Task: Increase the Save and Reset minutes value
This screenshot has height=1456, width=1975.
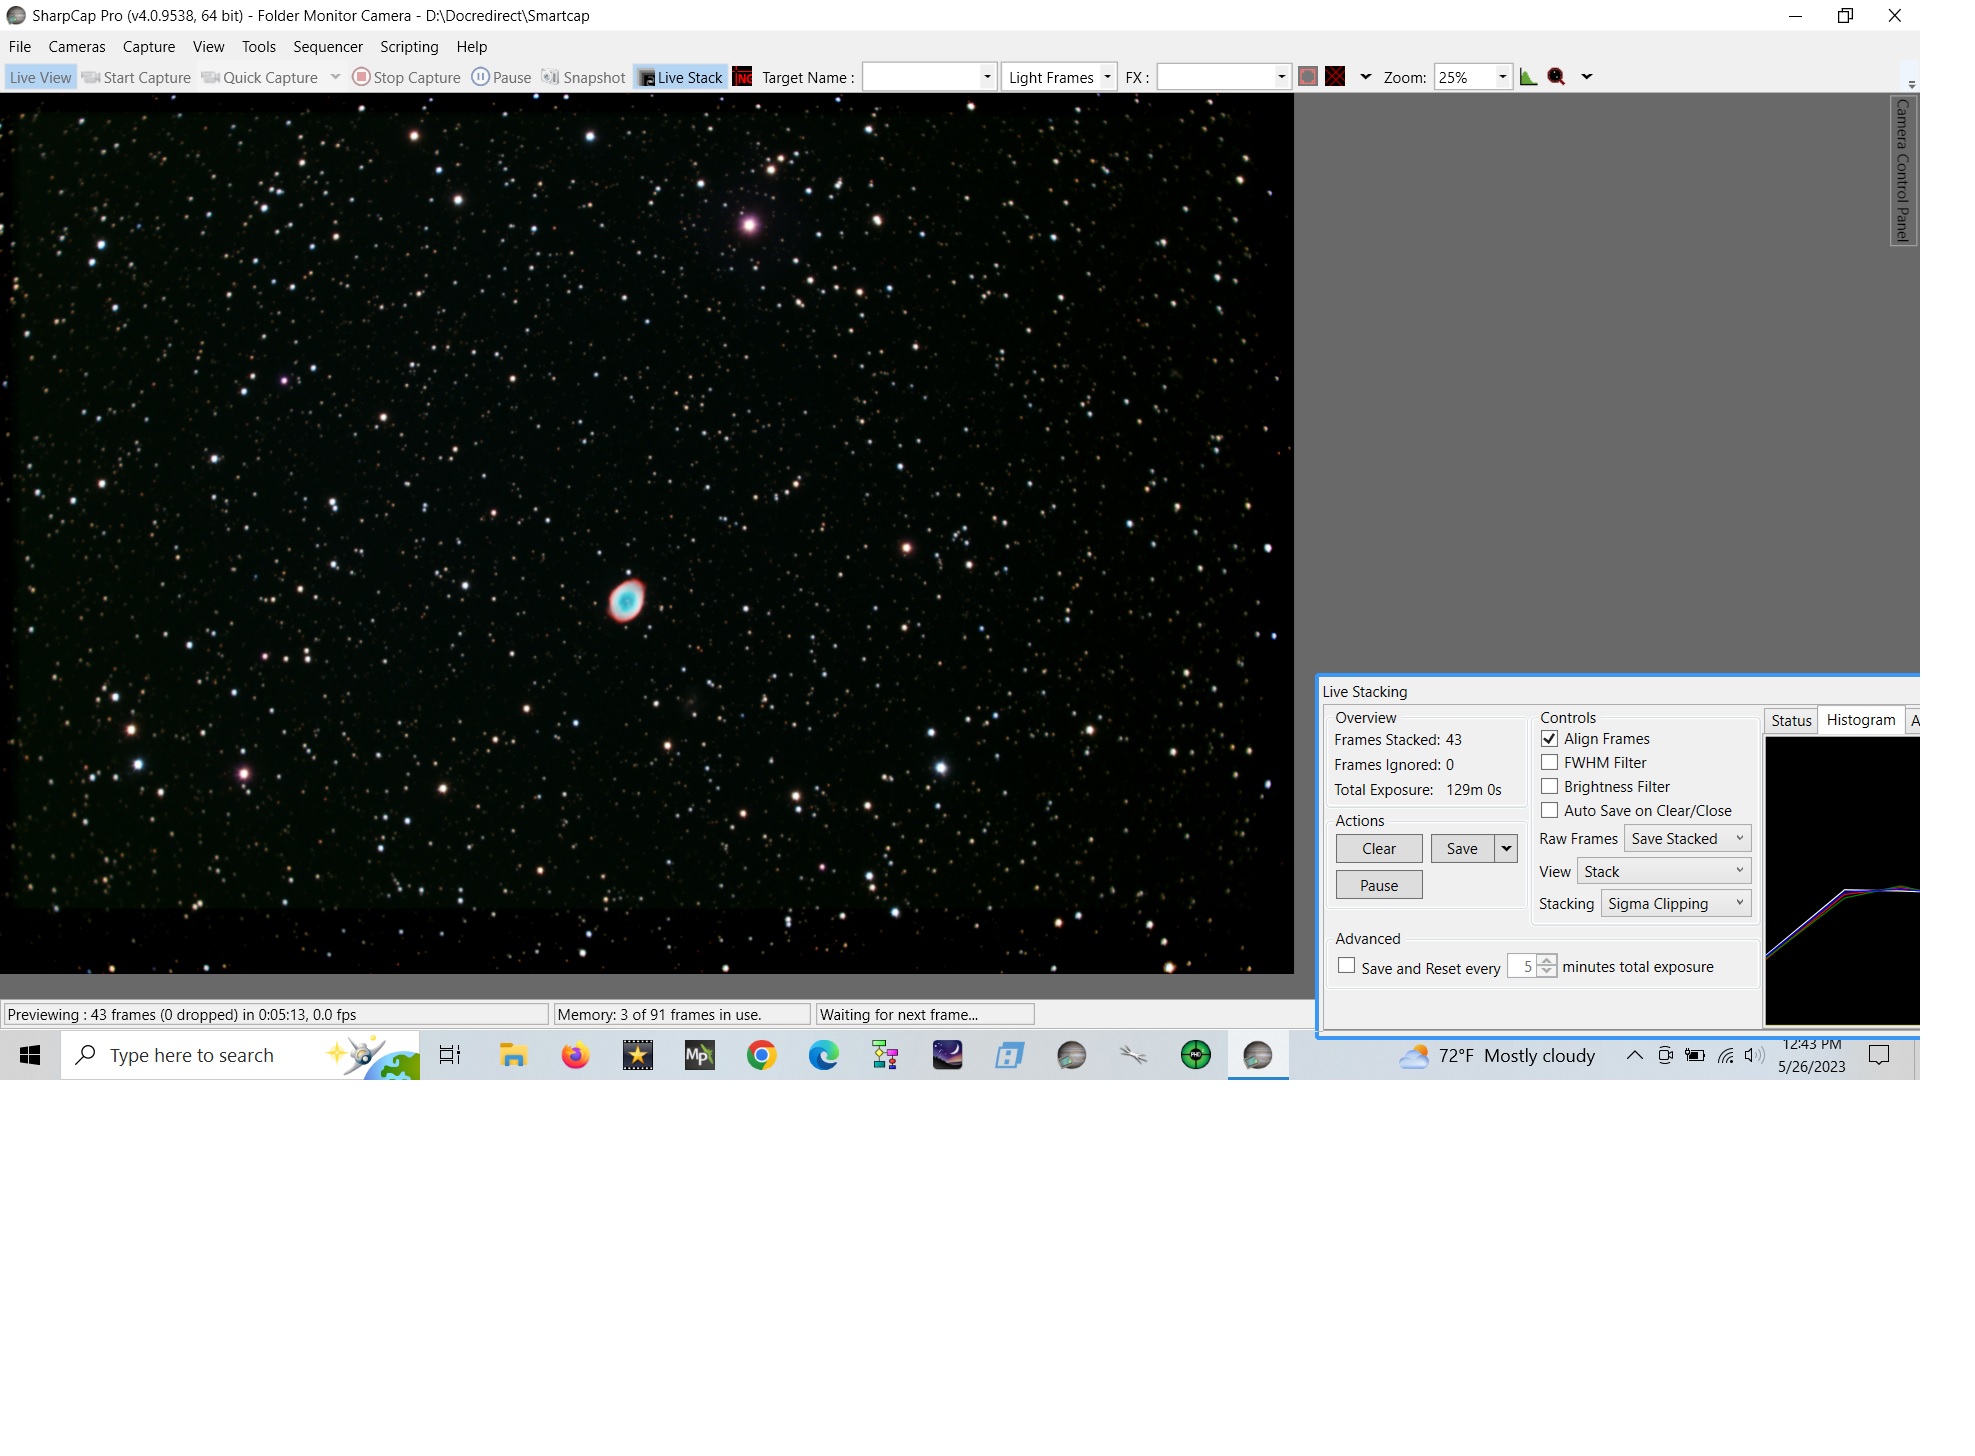Action: tap(1547, 960)
